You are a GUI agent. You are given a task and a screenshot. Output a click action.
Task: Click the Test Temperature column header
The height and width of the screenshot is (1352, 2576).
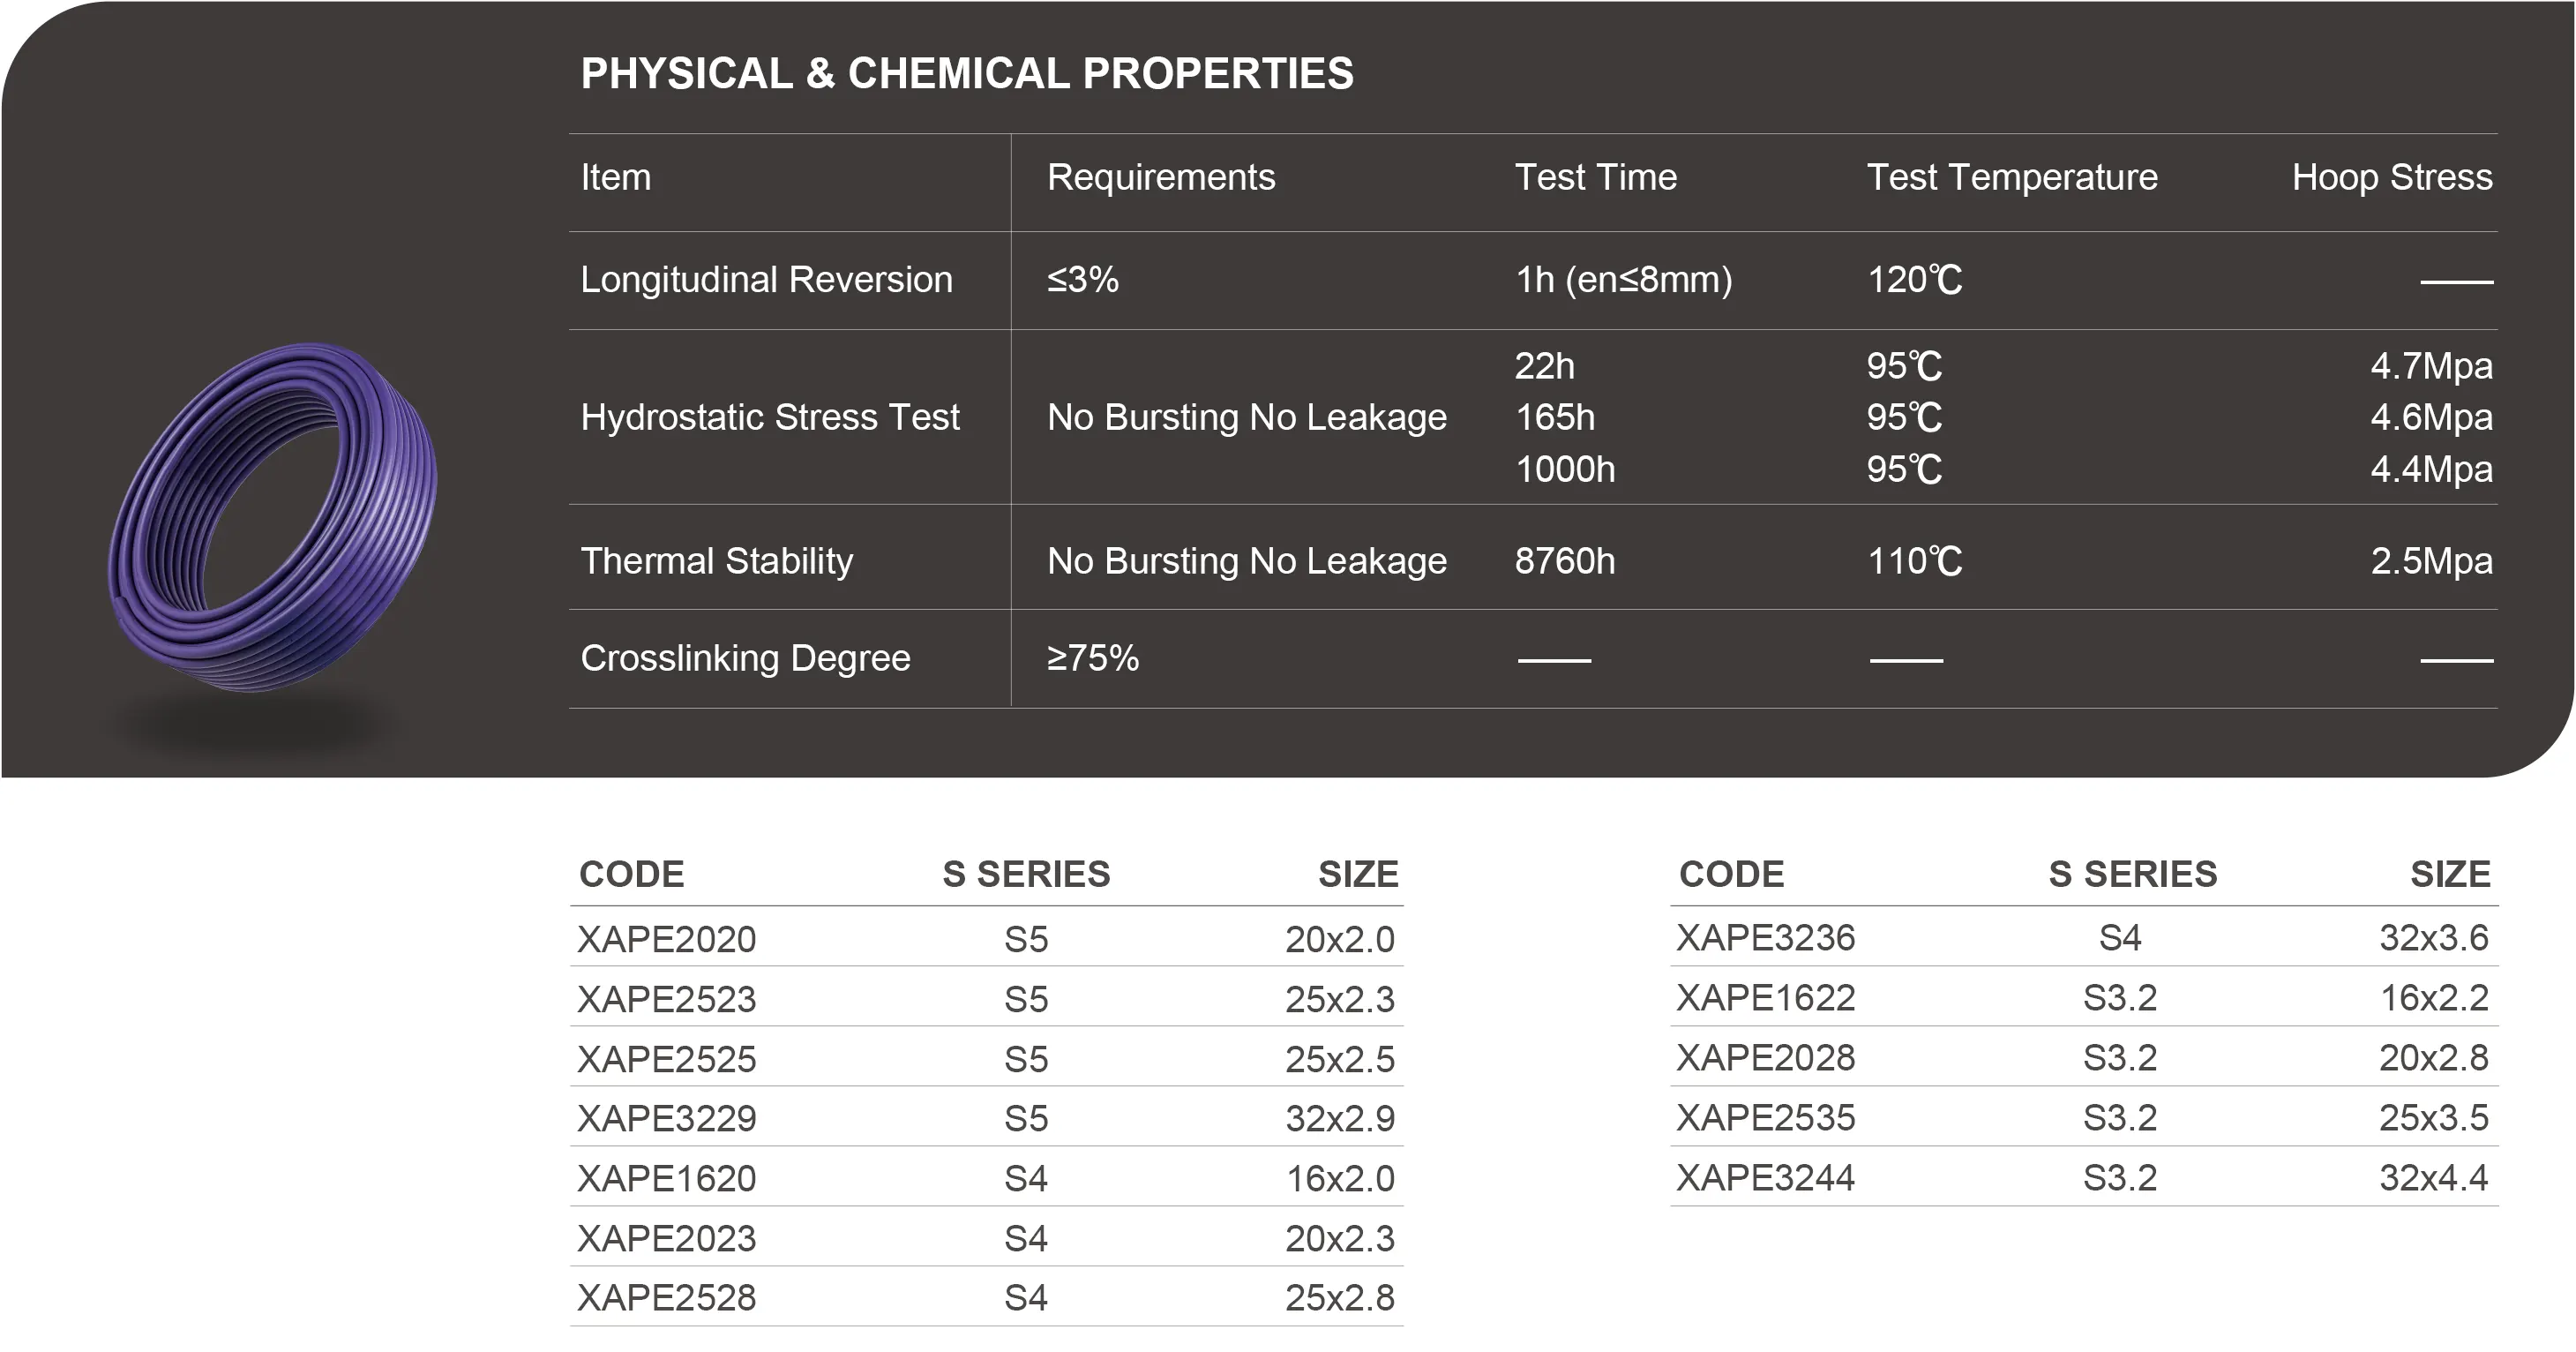2011,177
